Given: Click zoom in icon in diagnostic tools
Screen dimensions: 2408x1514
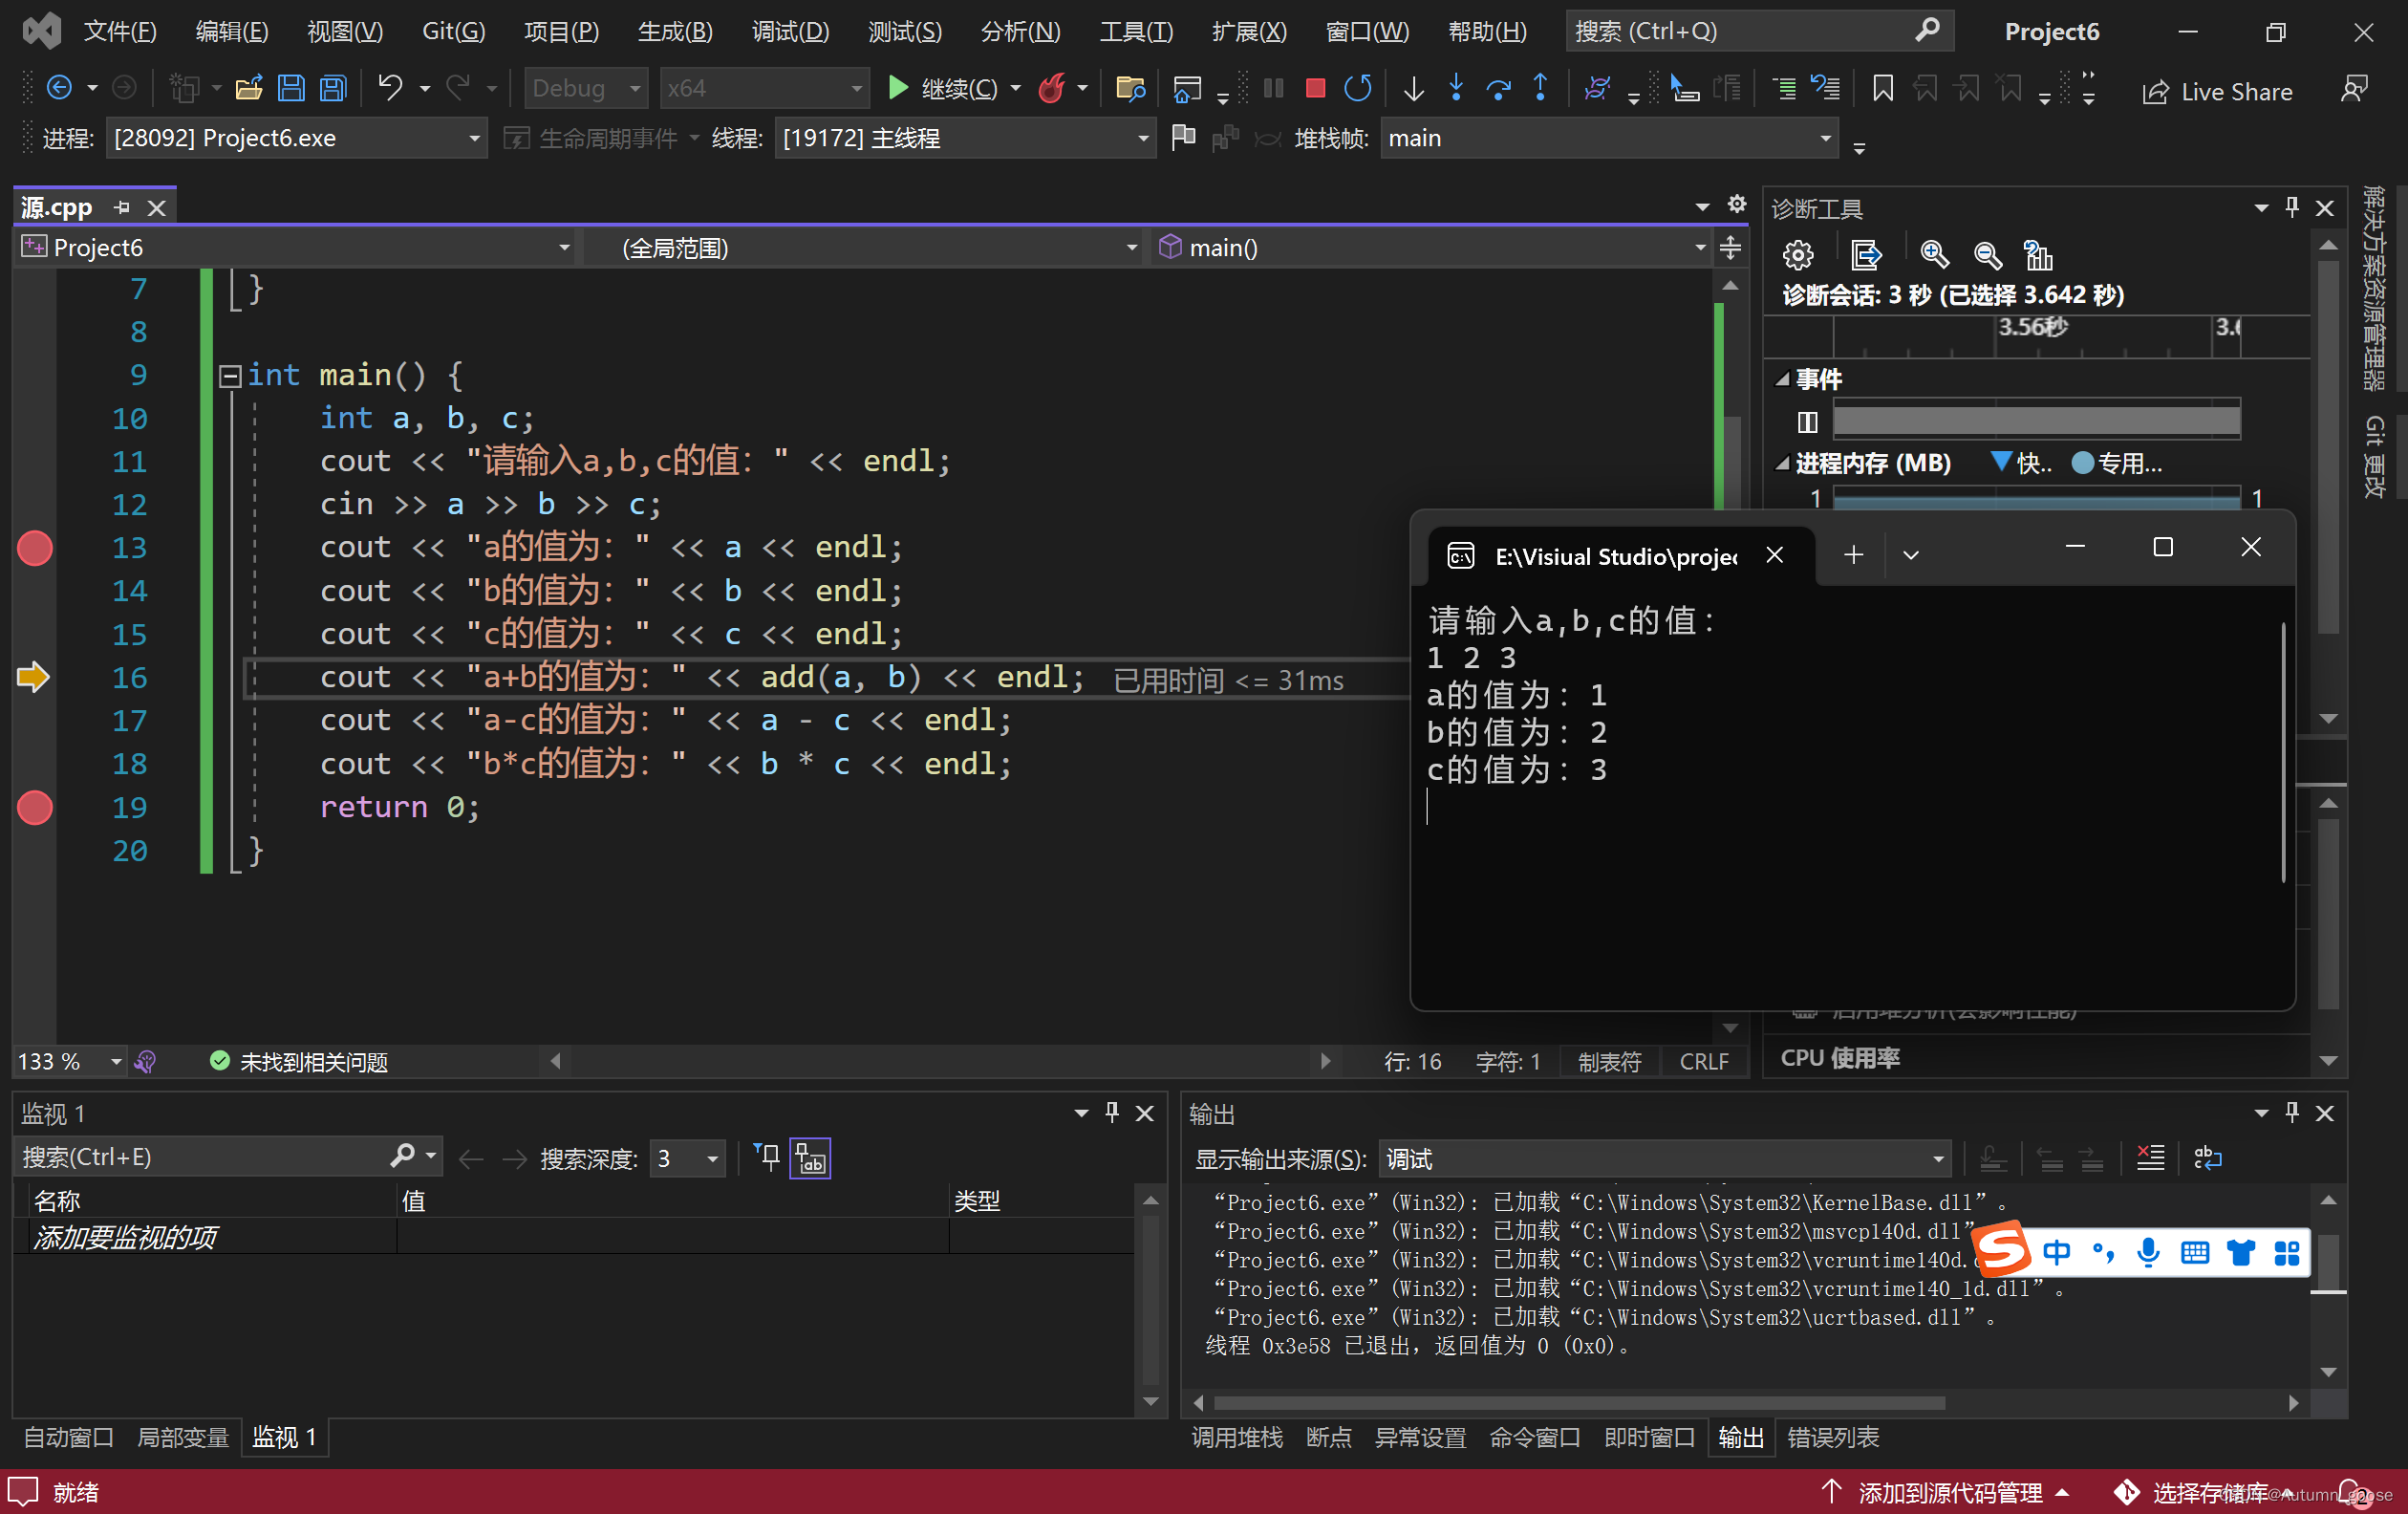Looking at the screenshot, I should coord(1934,255).
